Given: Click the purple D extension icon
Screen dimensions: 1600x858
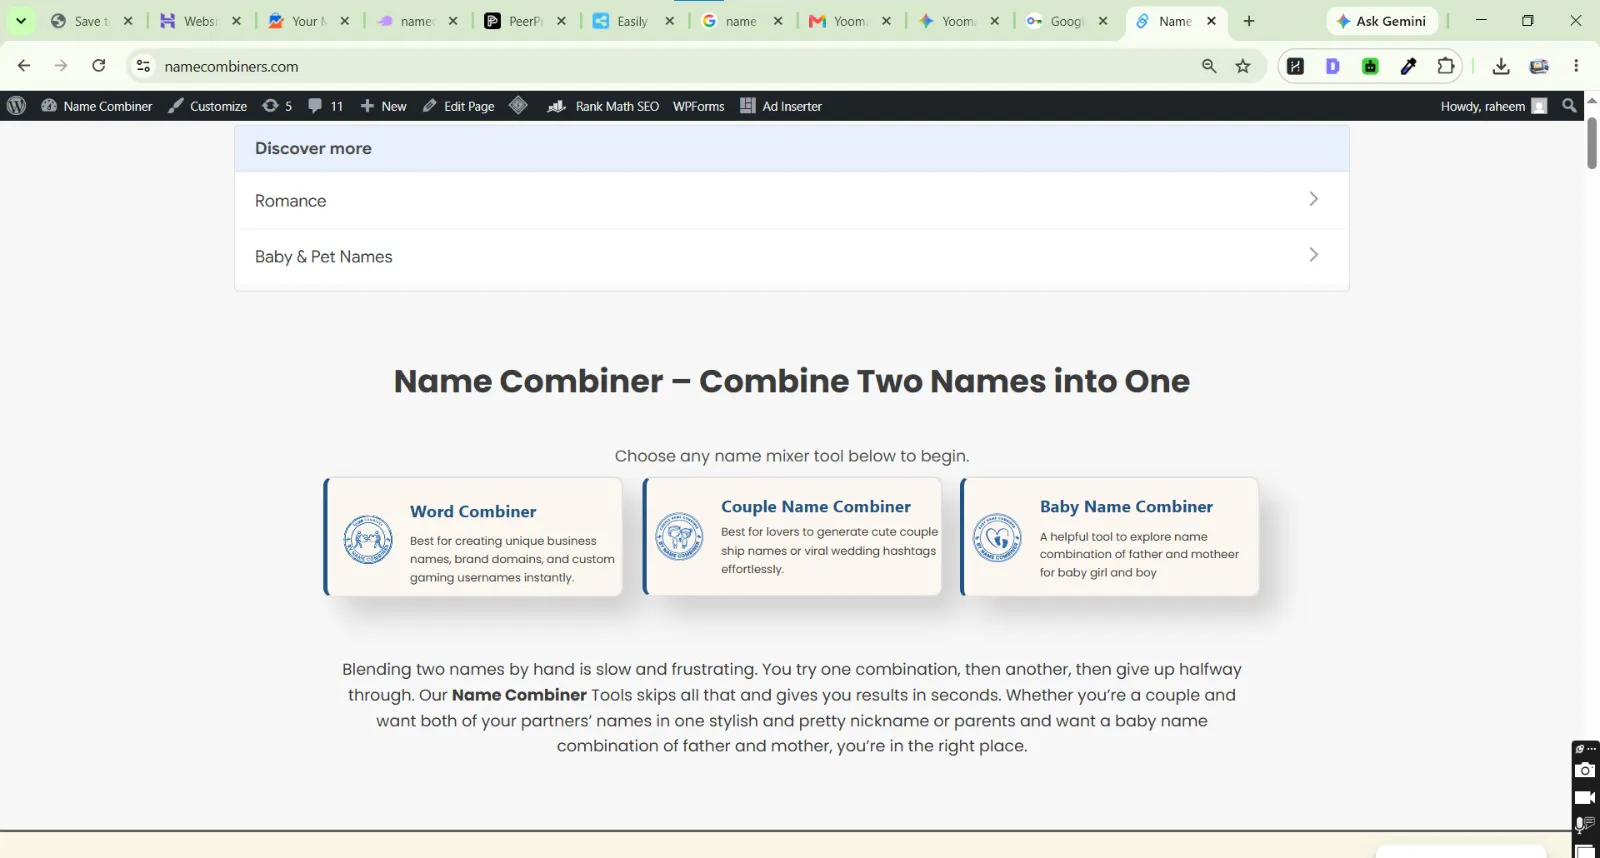Looking at the screenshot, I should click(x=1333, y=66).
